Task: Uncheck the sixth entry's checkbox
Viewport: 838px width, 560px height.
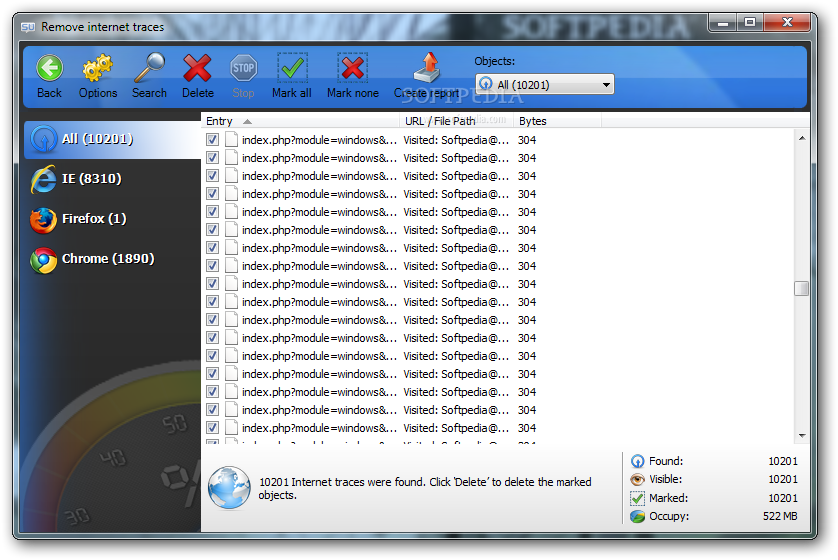Action: (212, 230)
